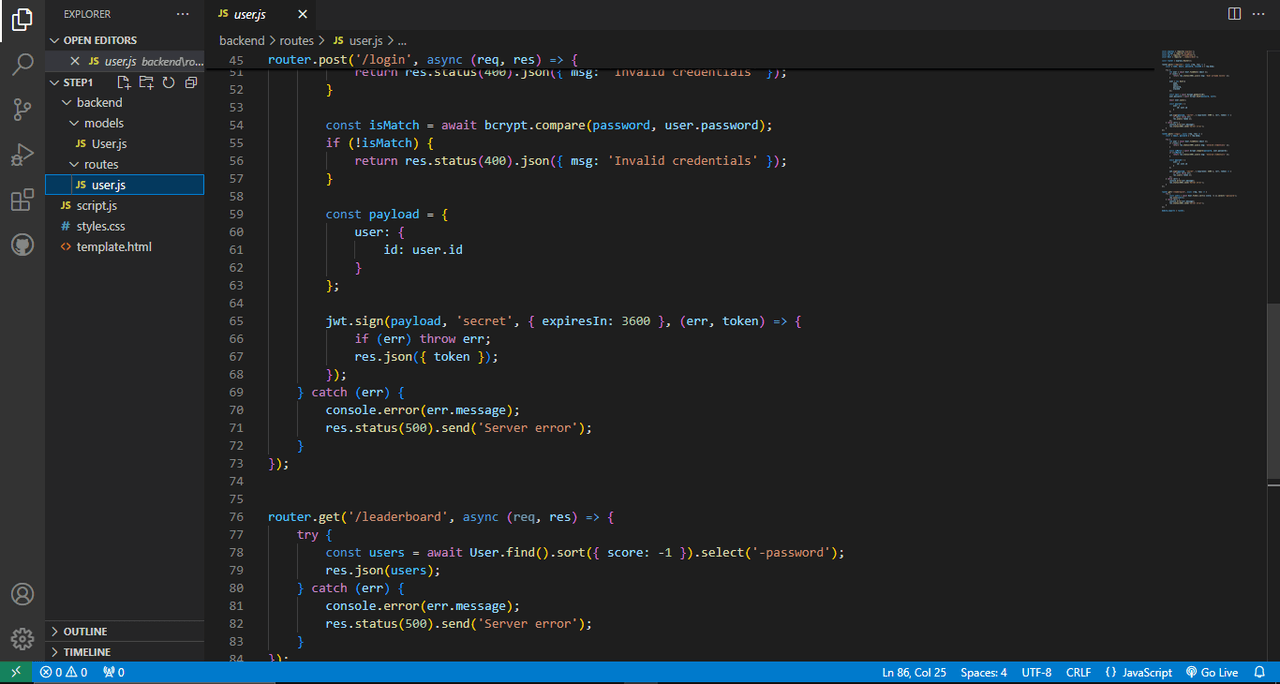Image resolution: width=1280 pixels, height=684 pixels.
Task: Click Collapse Folders in Explorer icon
Action: click(x=191, y=82)
